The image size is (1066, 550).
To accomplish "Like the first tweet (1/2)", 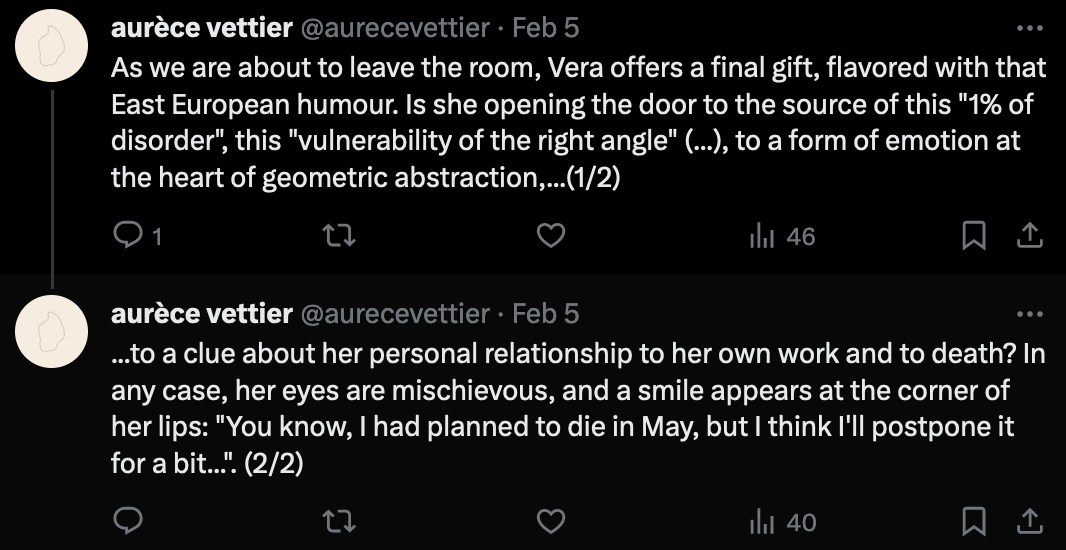I will [x=552, y=236].
